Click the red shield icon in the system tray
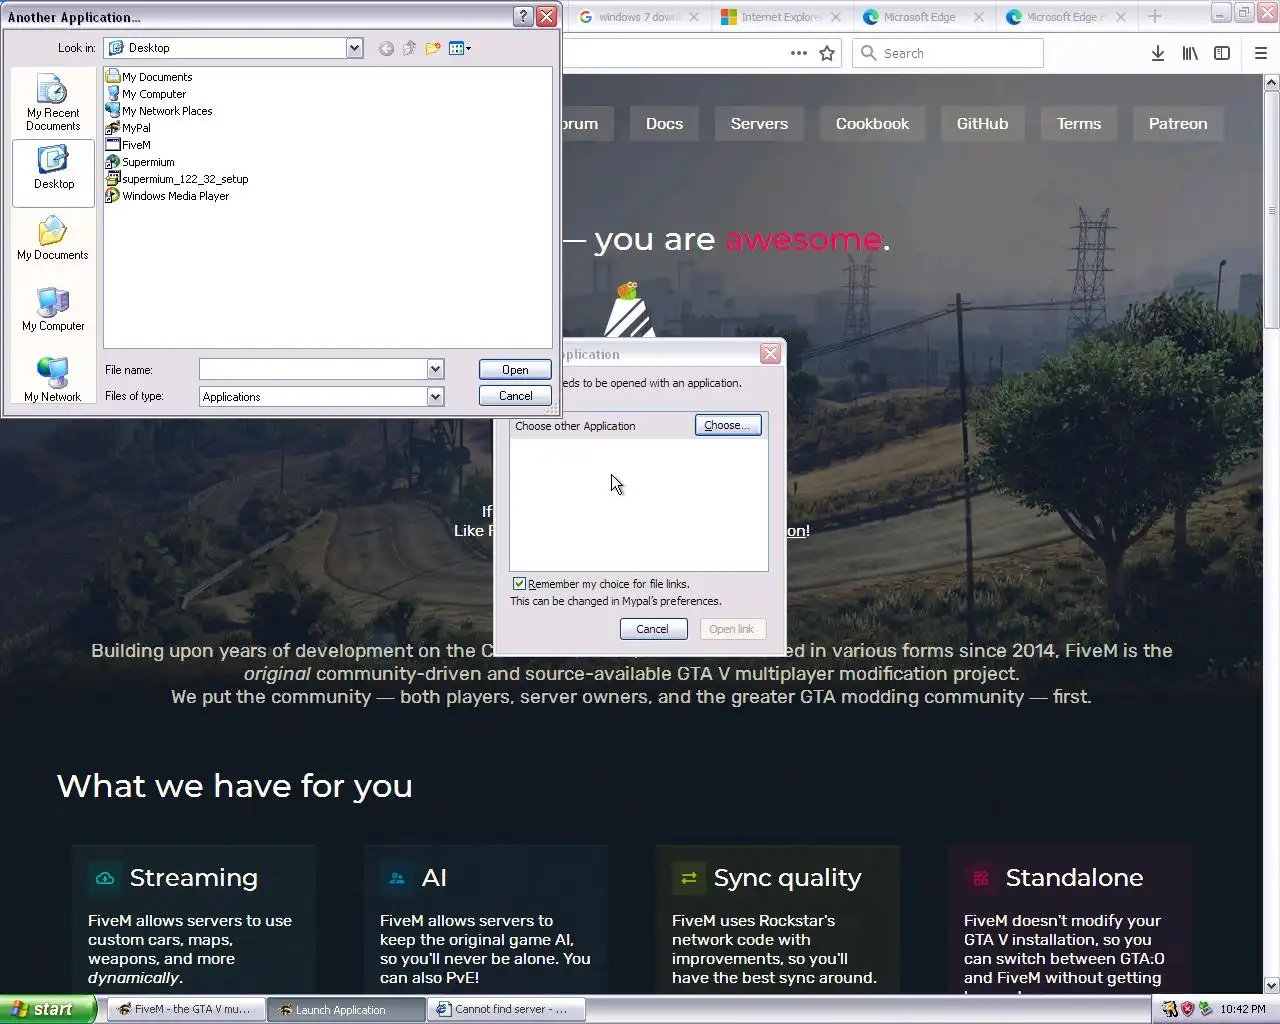This screenshot has height=1024, width=1280. 1187,1009
